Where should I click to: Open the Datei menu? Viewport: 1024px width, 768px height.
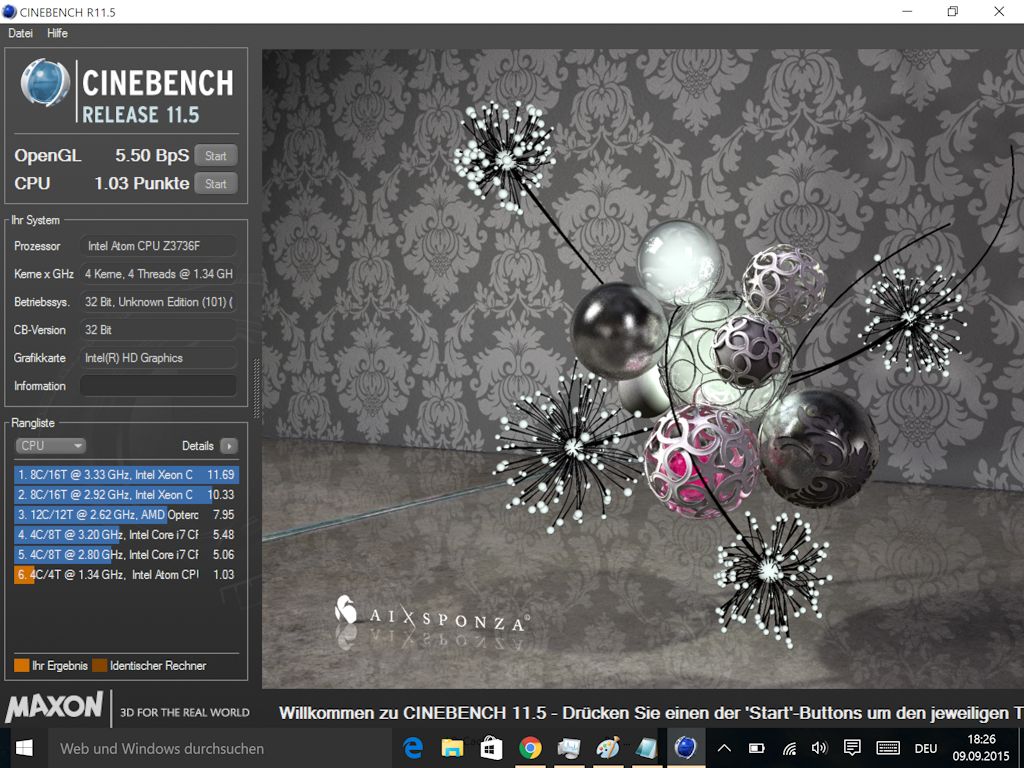click(x=20, y=33)
